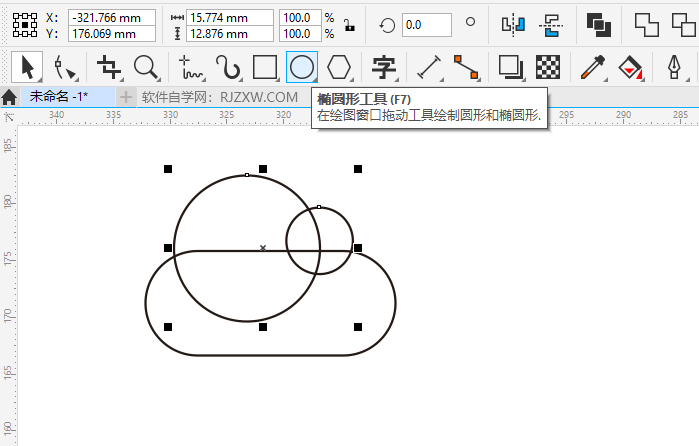Image resolution: width=699 pixels, height=446 pixels.
Task: Select the Polygon tool
Action: click(x=340, y=67)
